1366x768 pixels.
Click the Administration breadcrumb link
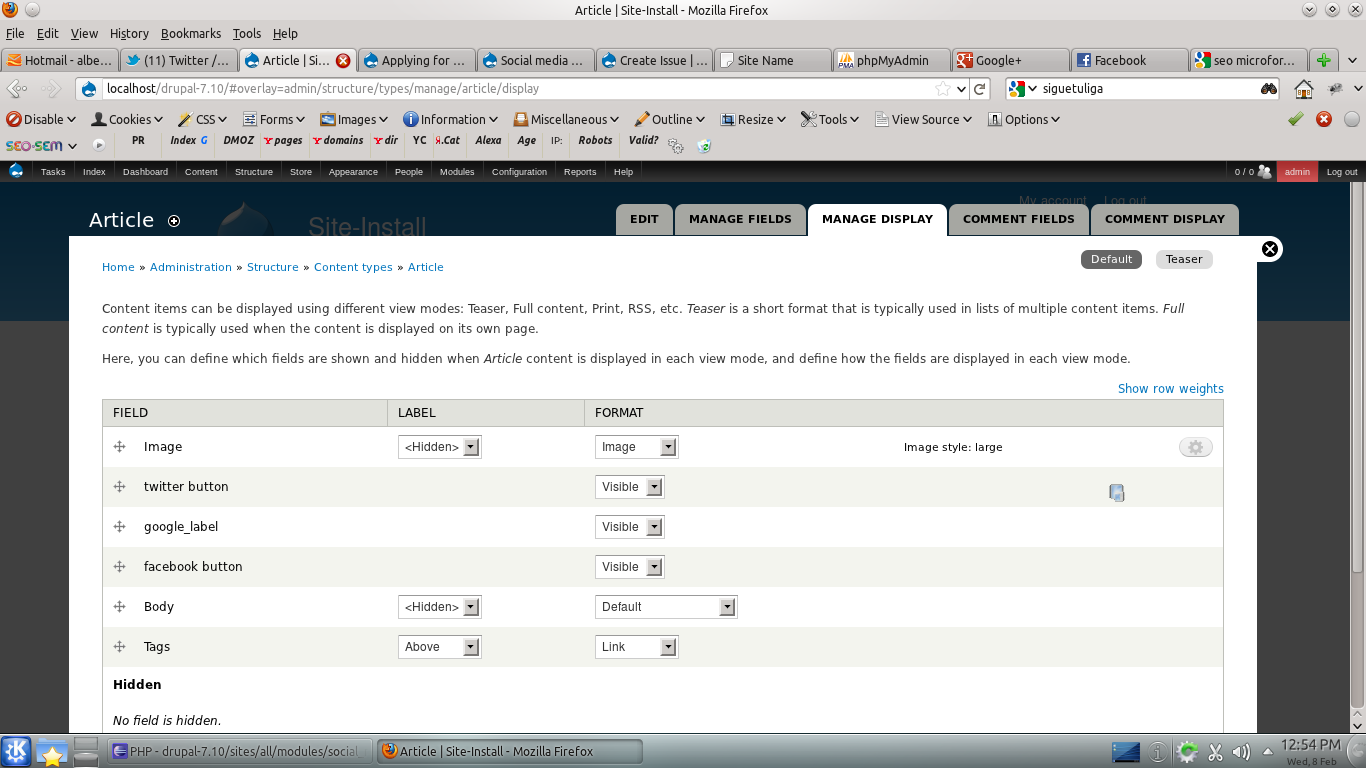click(x=191, y=267)
